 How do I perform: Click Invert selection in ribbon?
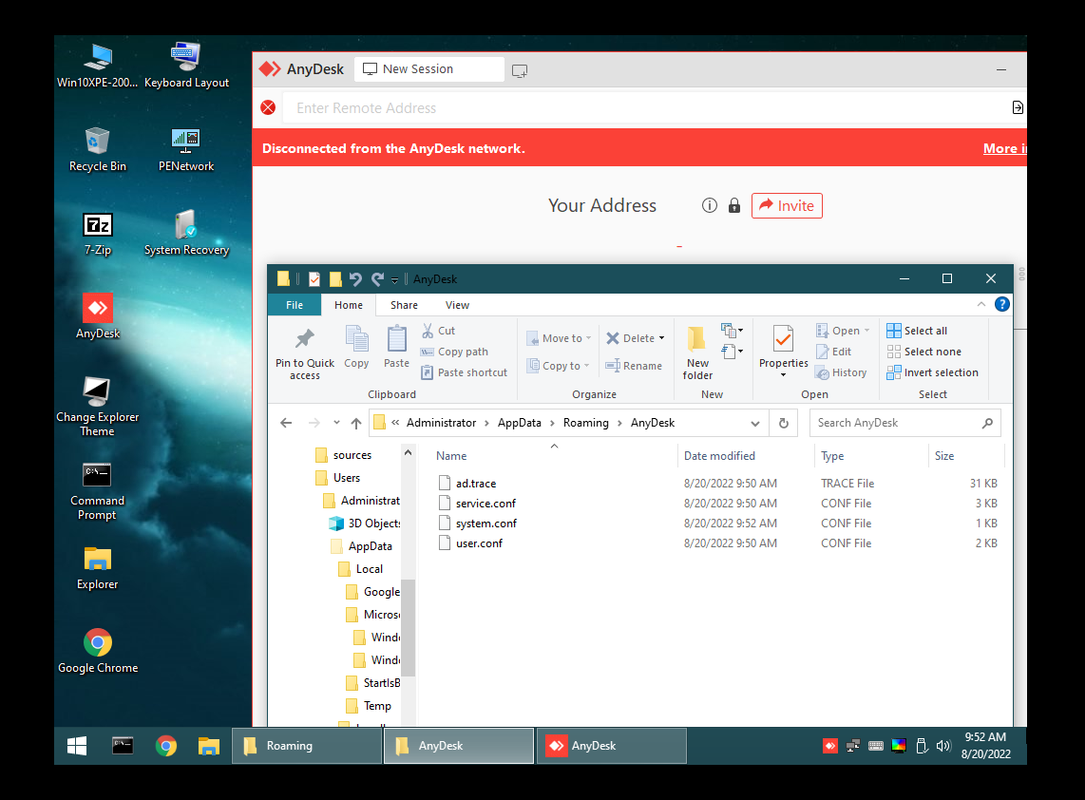tap(933, 372)
